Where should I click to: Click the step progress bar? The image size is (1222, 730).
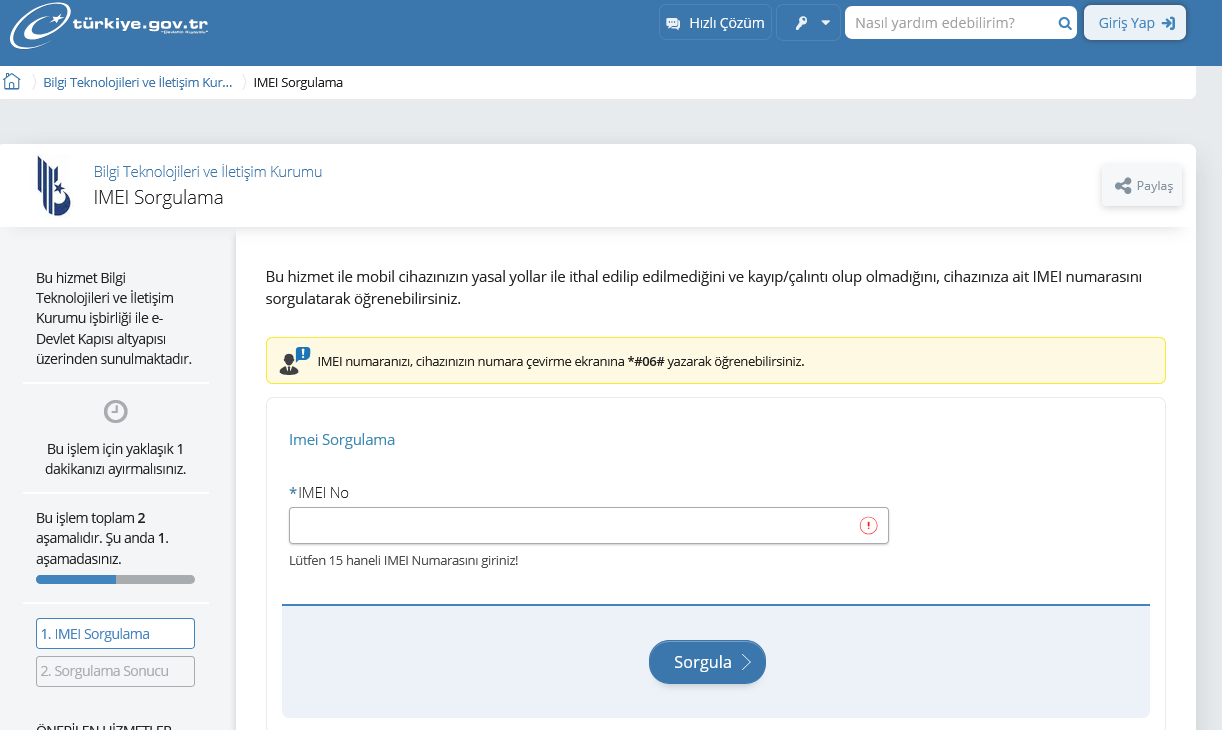click(115, 579)
